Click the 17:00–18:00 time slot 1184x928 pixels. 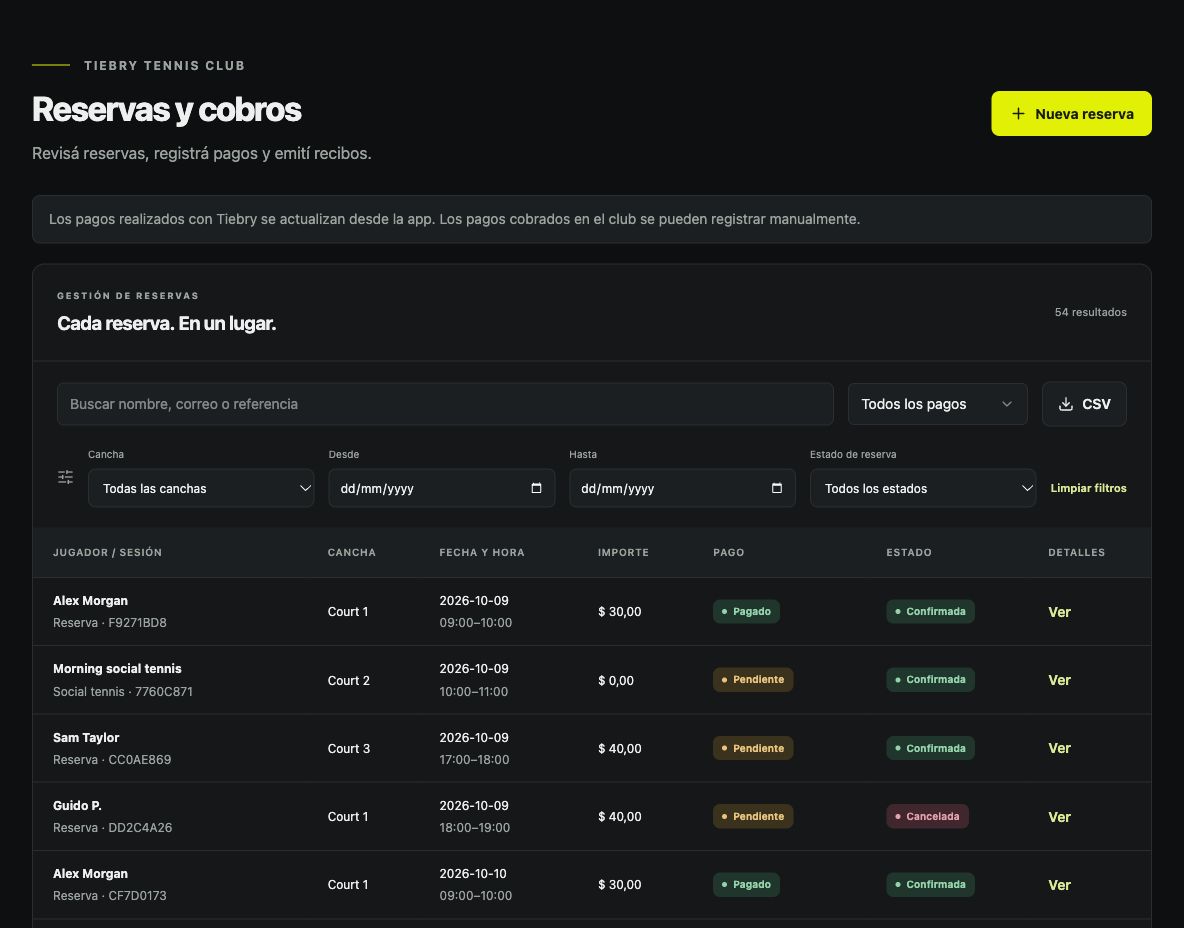click(x=474, y=760)
